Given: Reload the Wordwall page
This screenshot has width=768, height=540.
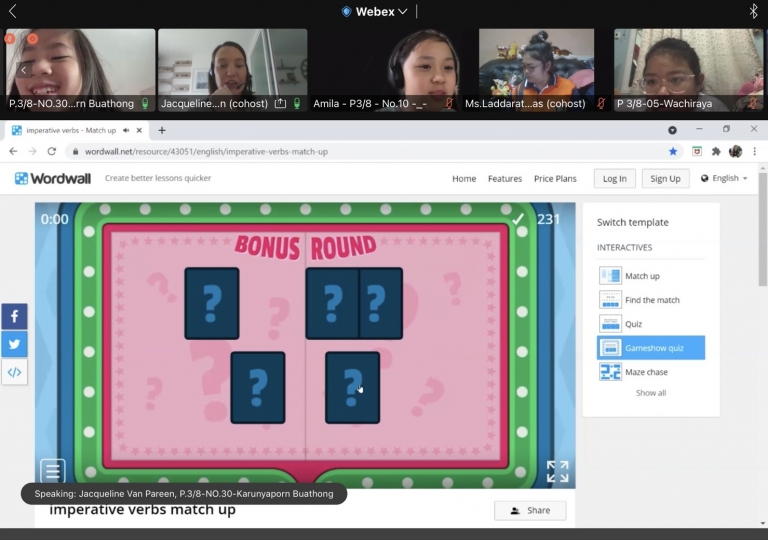Looking at the screenshot, I should pyautogui.click(x=51, y=151).
